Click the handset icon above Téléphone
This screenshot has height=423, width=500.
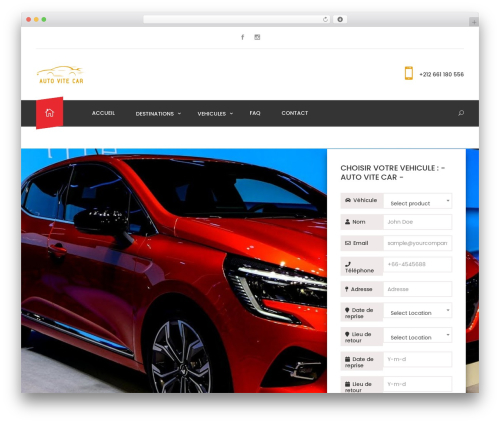click(x=348, y=264)
